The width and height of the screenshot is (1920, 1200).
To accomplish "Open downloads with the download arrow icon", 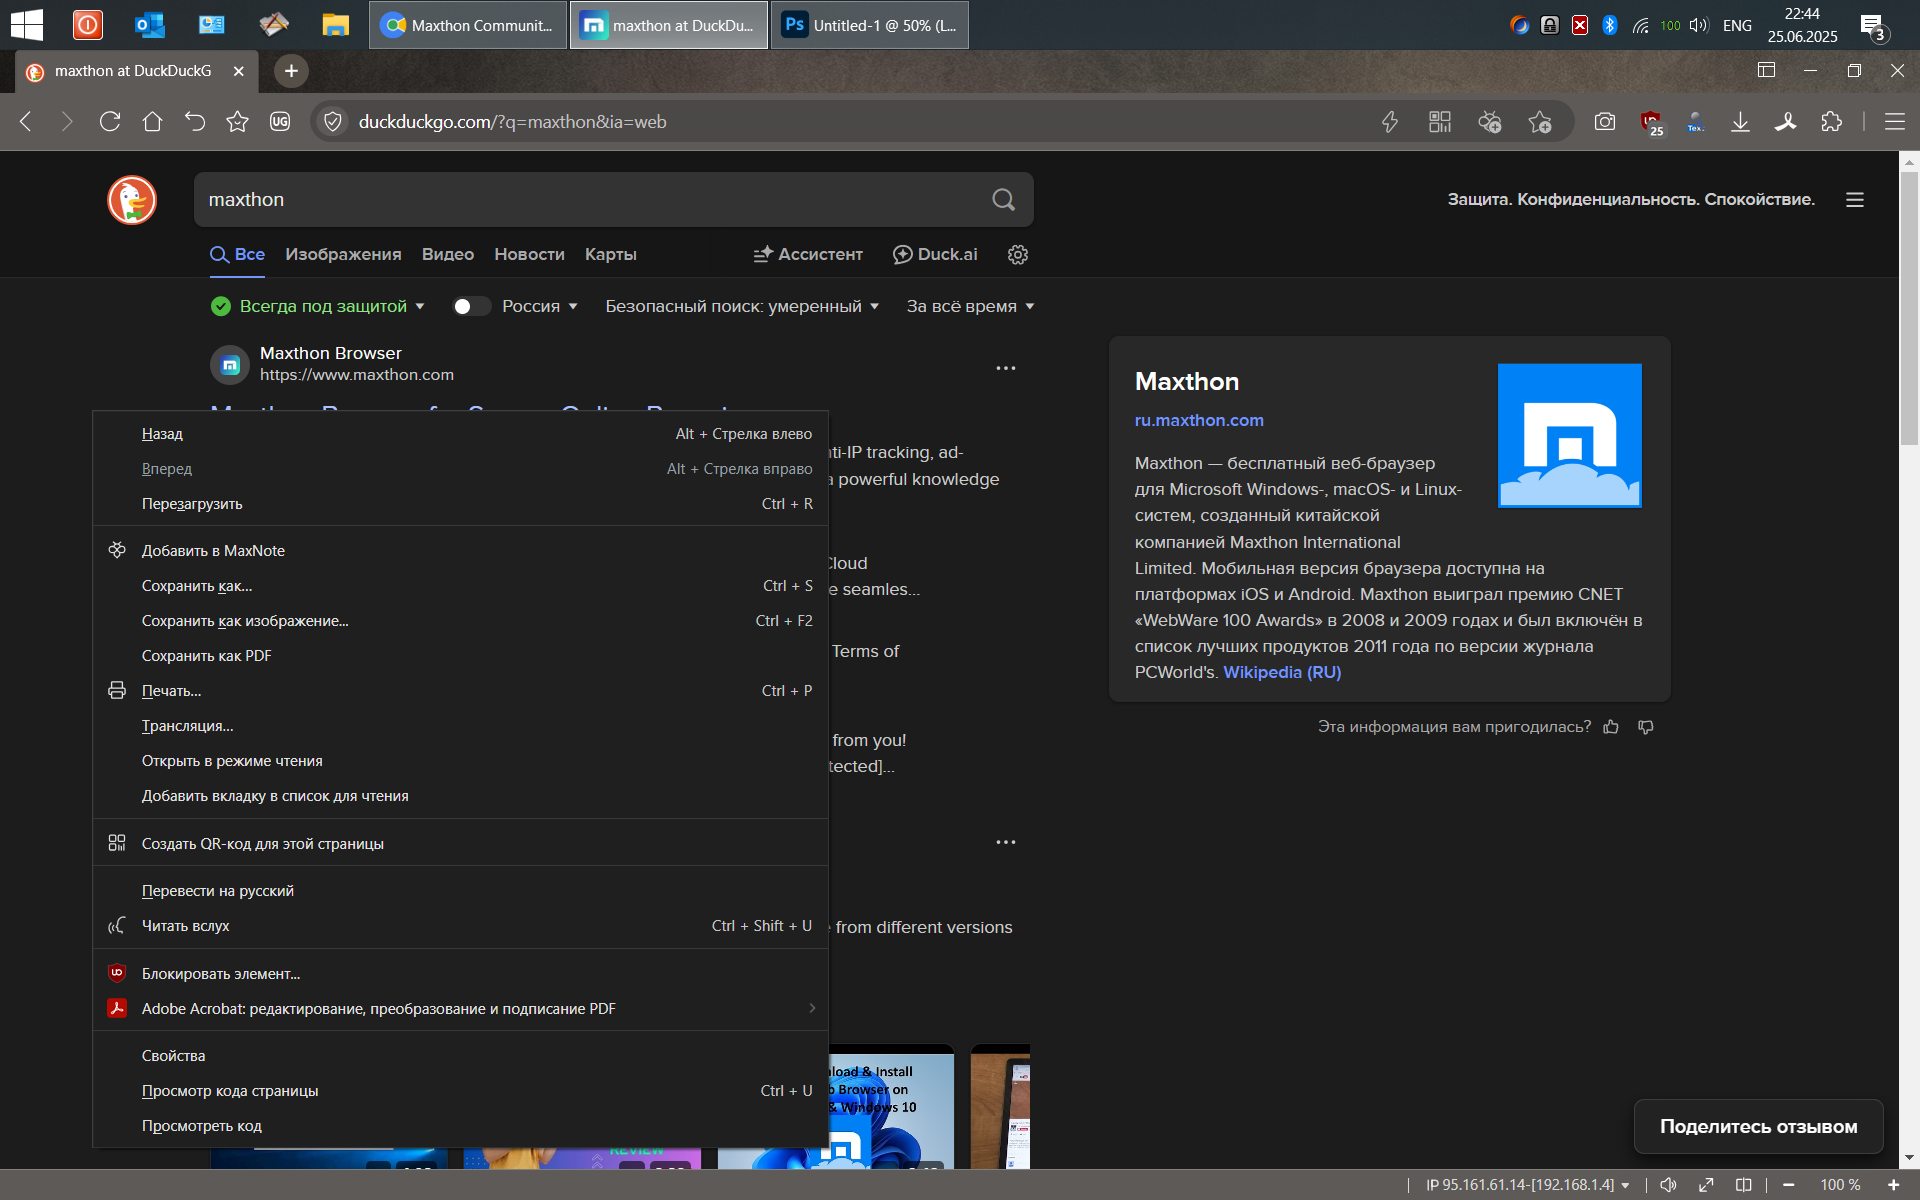I will click(1741, 122).
